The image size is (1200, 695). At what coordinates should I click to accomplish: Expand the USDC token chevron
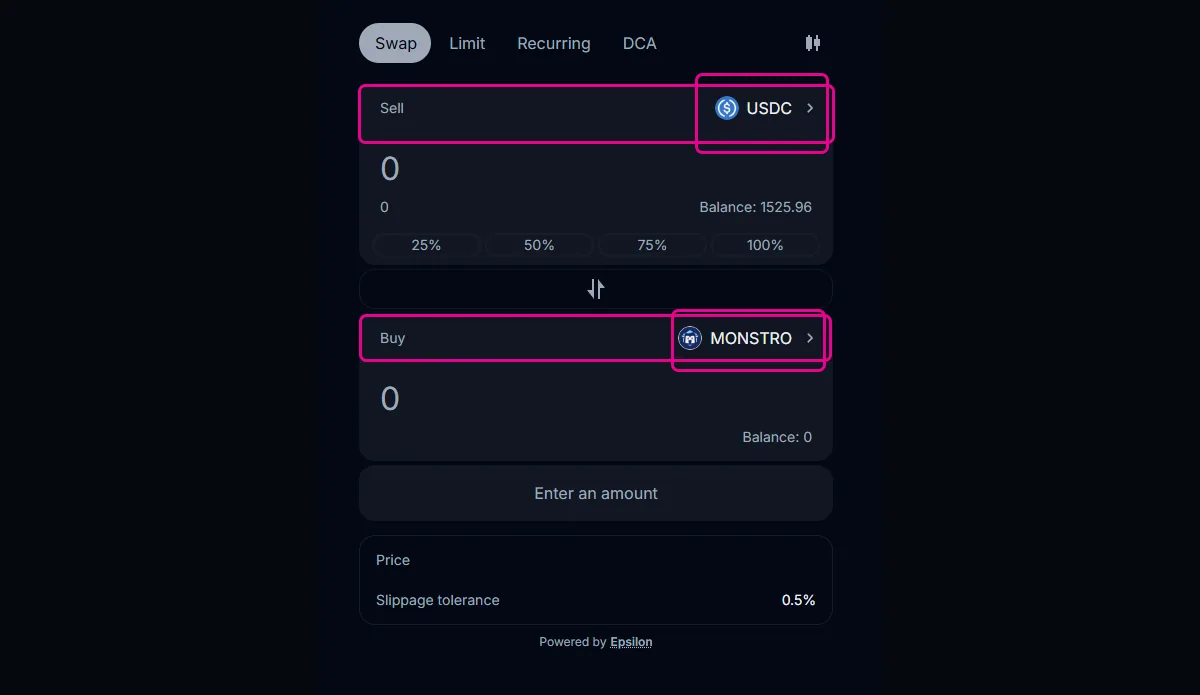coord(810,108)
